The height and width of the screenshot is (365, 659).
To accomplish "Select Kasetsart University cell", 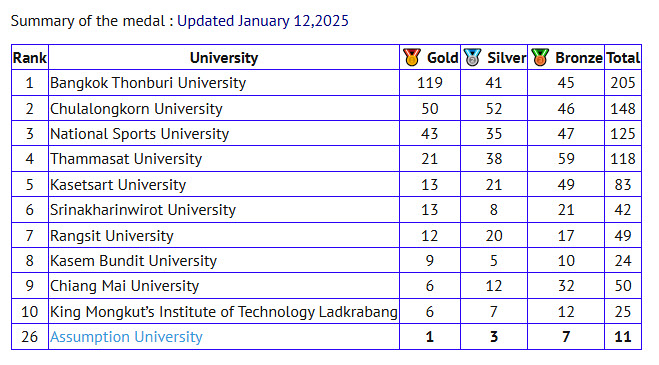I will click(x=224, y=185).
